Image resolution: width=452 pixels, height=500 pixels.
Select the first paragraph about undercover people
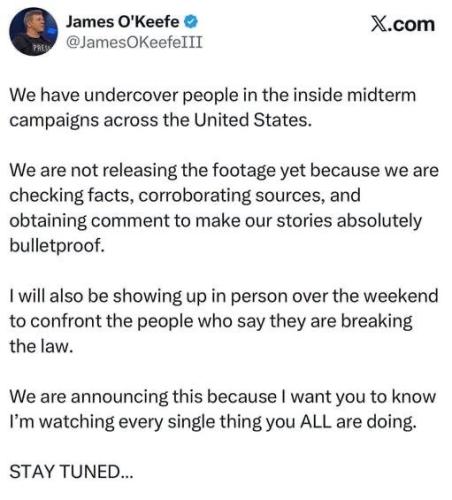click(213, 107)
